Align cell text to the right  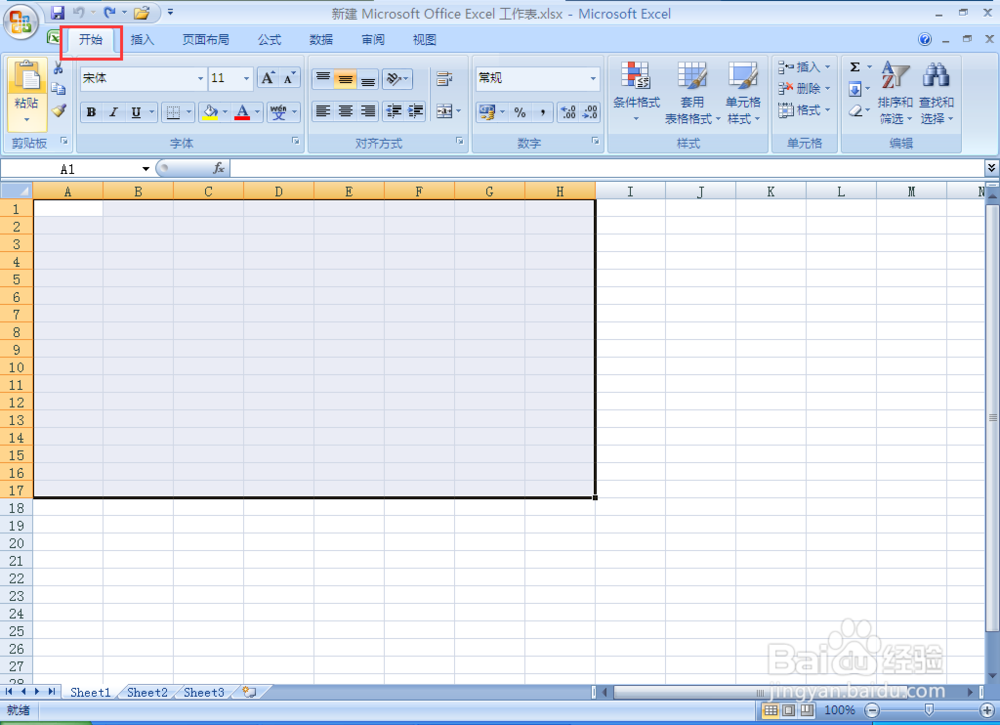[x=367, y=112]
